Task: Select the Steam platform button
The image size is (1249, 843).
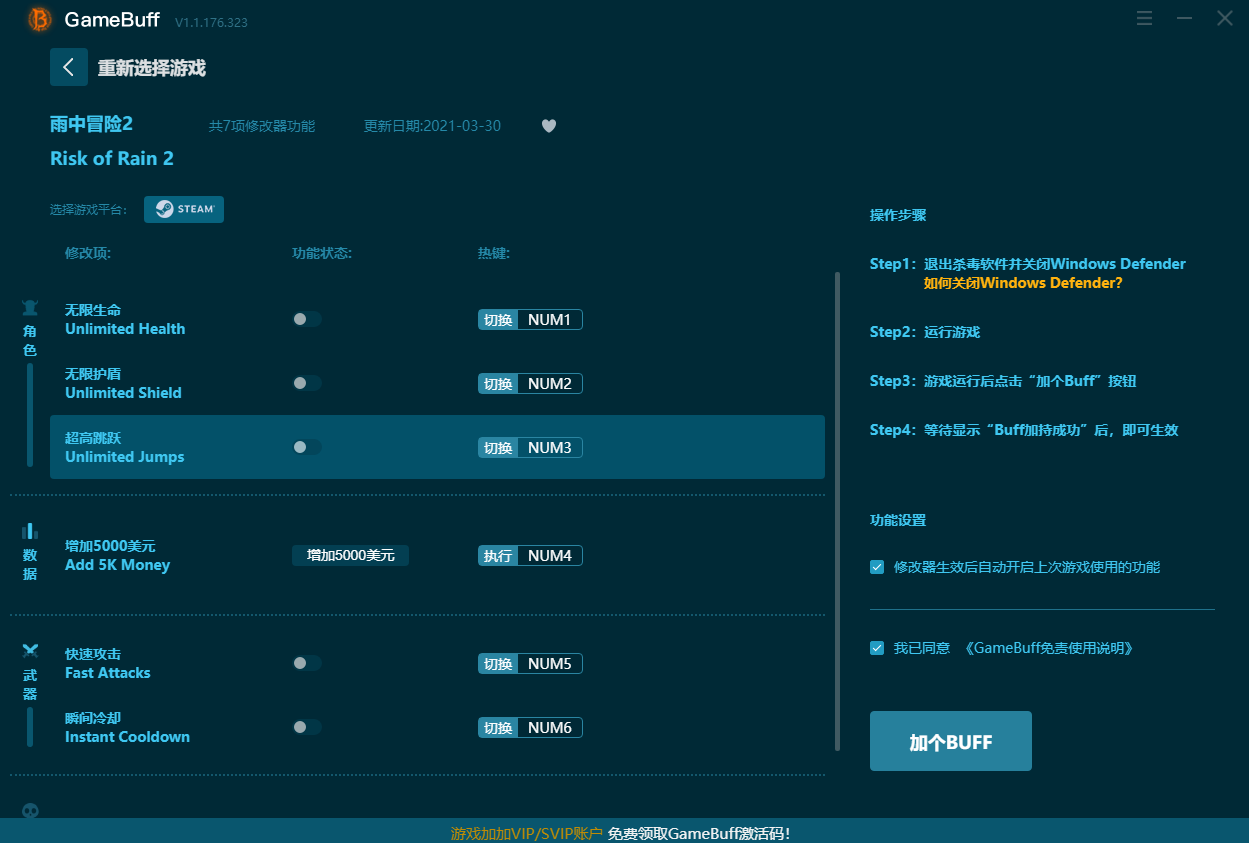Action: click(184, 209)
